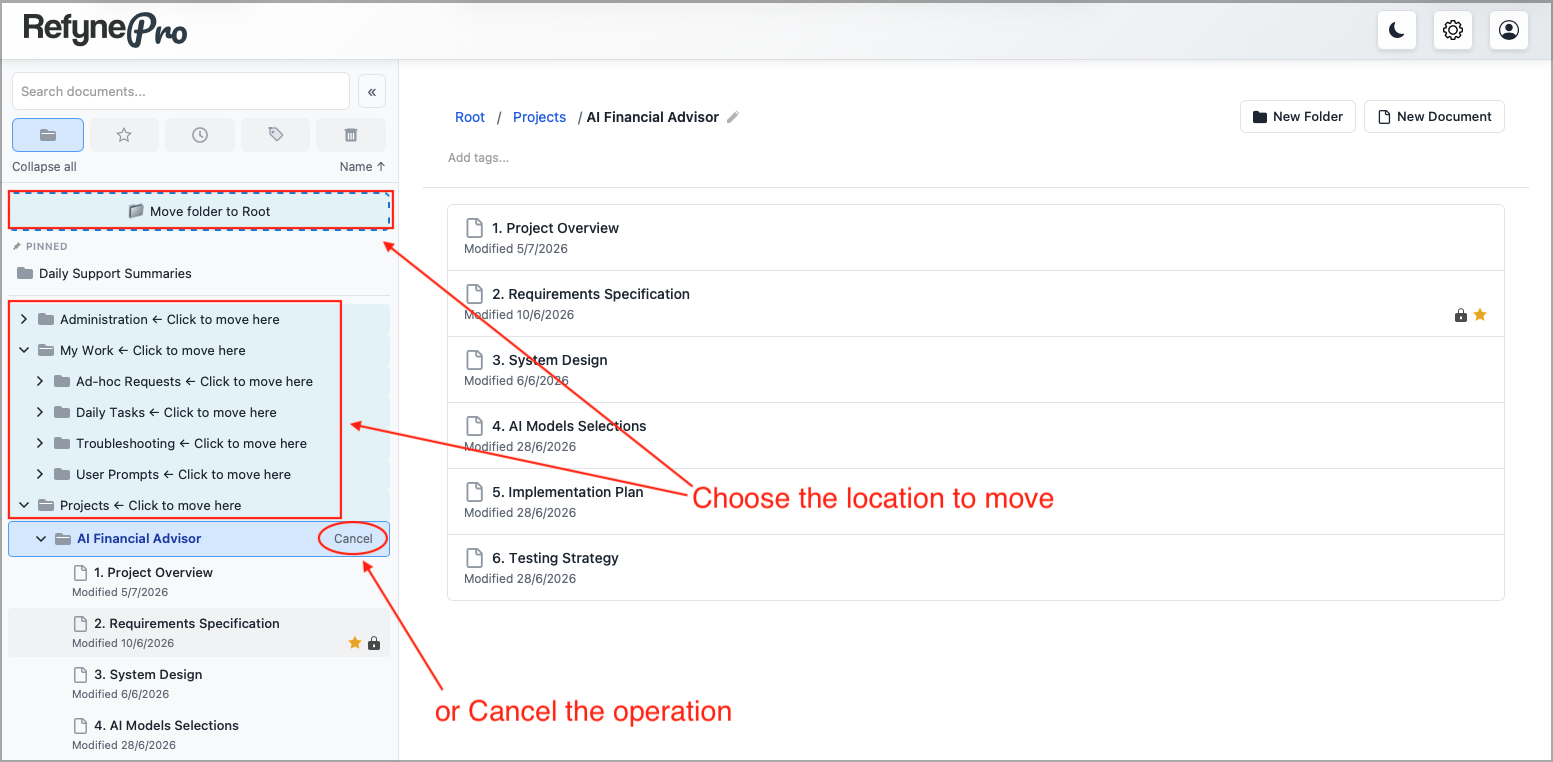Switch to the recent clock tab
Image resolution: width=1553 pixels, height=762 pixels.
200,135
